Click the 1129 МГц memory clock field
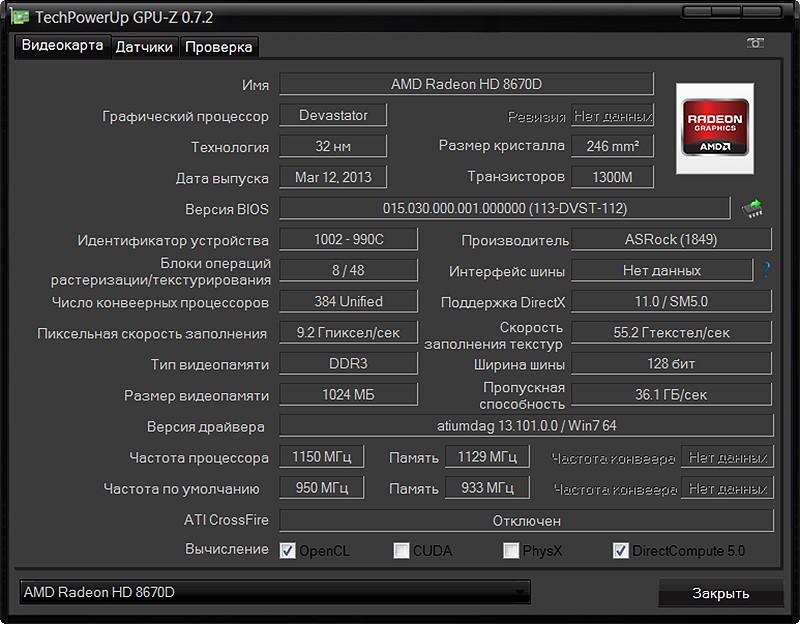This screenshot has height=624, width=800. click(487, 457)
